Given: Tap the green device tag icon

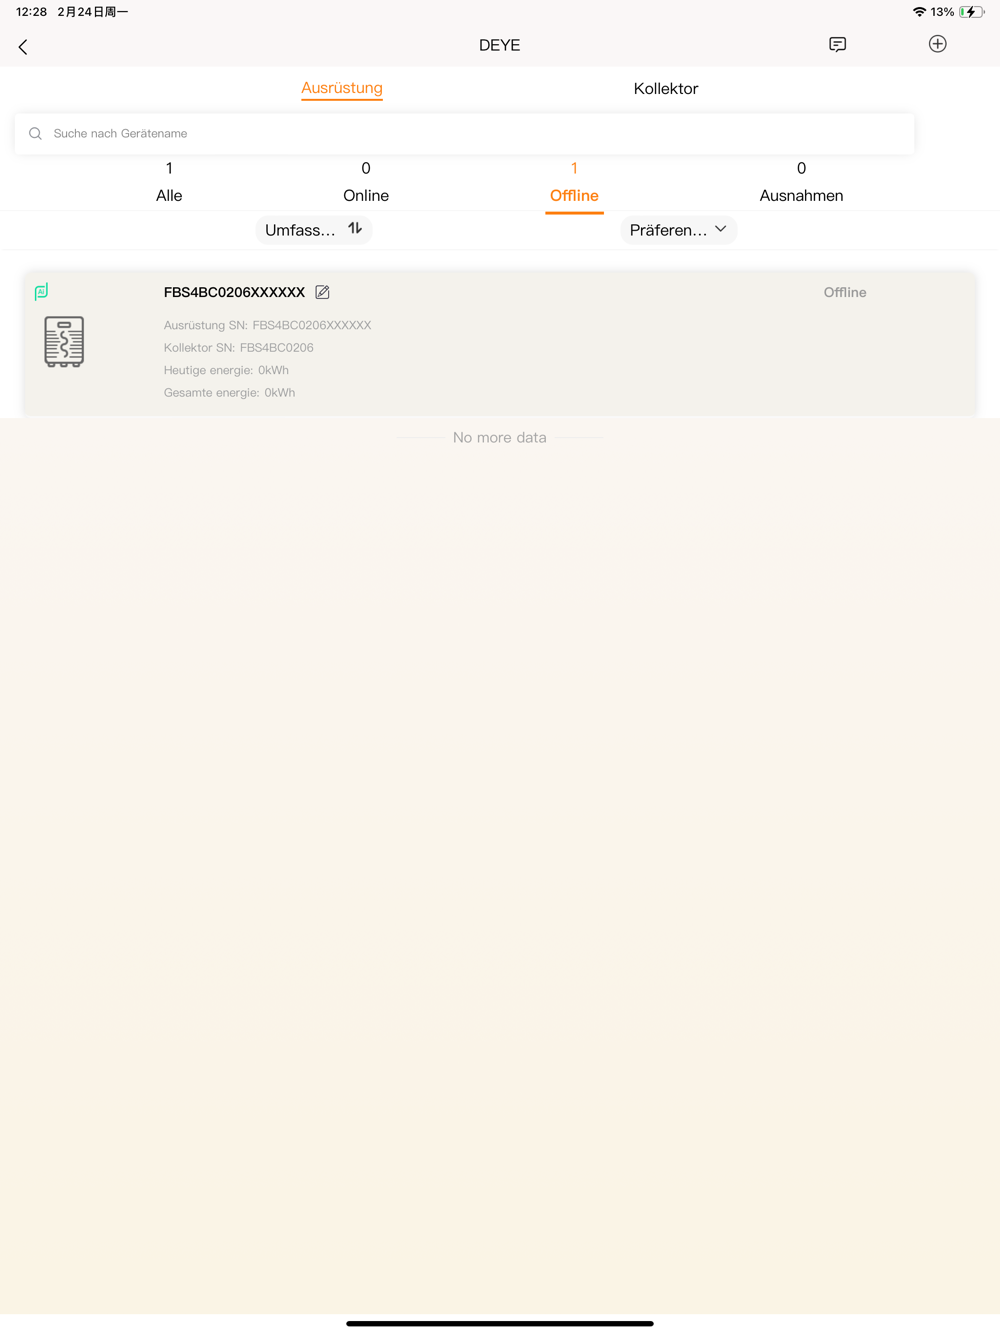Looking at the screenshot, I should 41,292.
